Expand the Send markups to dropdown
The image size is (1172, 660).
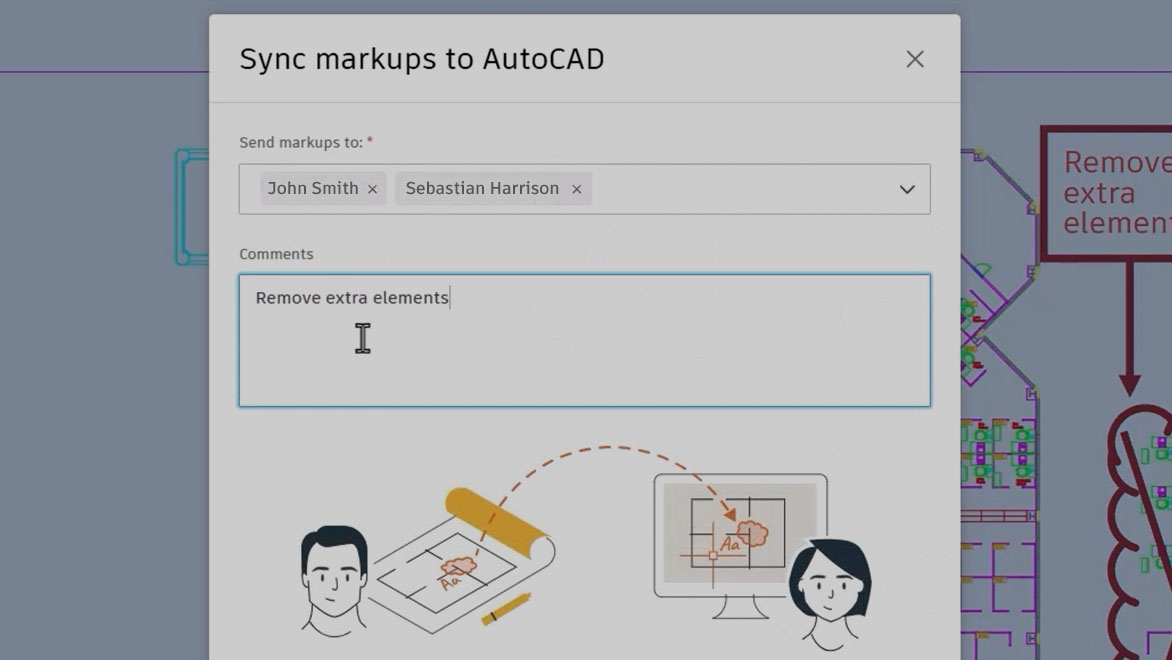tap(907, 189)
